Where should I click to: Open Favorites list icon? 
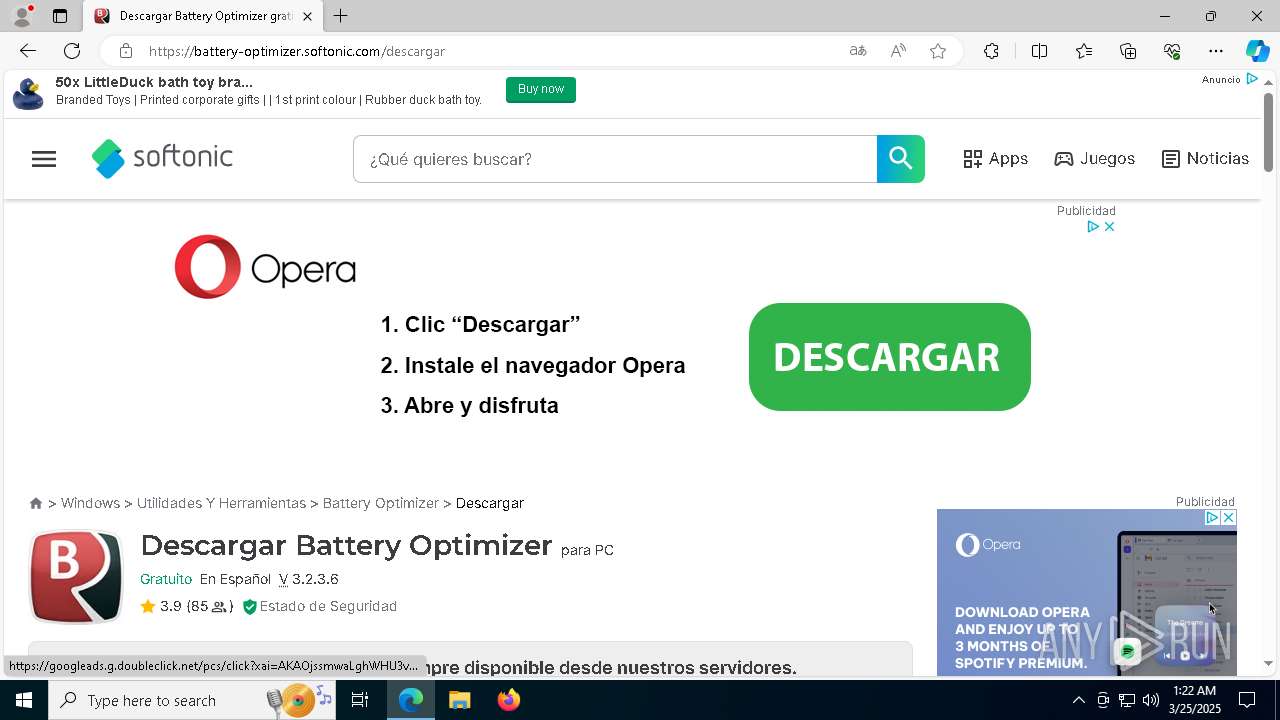coord(1084,51)
